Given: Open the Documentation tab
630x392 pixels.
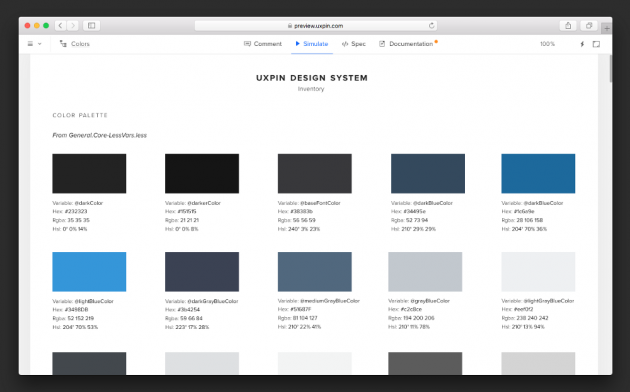Looking at the screenshot, I should pyautogui.click(x=408, y=44).
